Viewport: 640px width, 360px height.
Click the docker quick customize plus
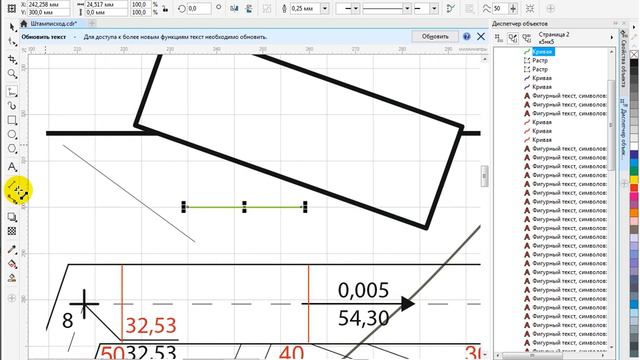pyautogui.click(x=624, y=184)
